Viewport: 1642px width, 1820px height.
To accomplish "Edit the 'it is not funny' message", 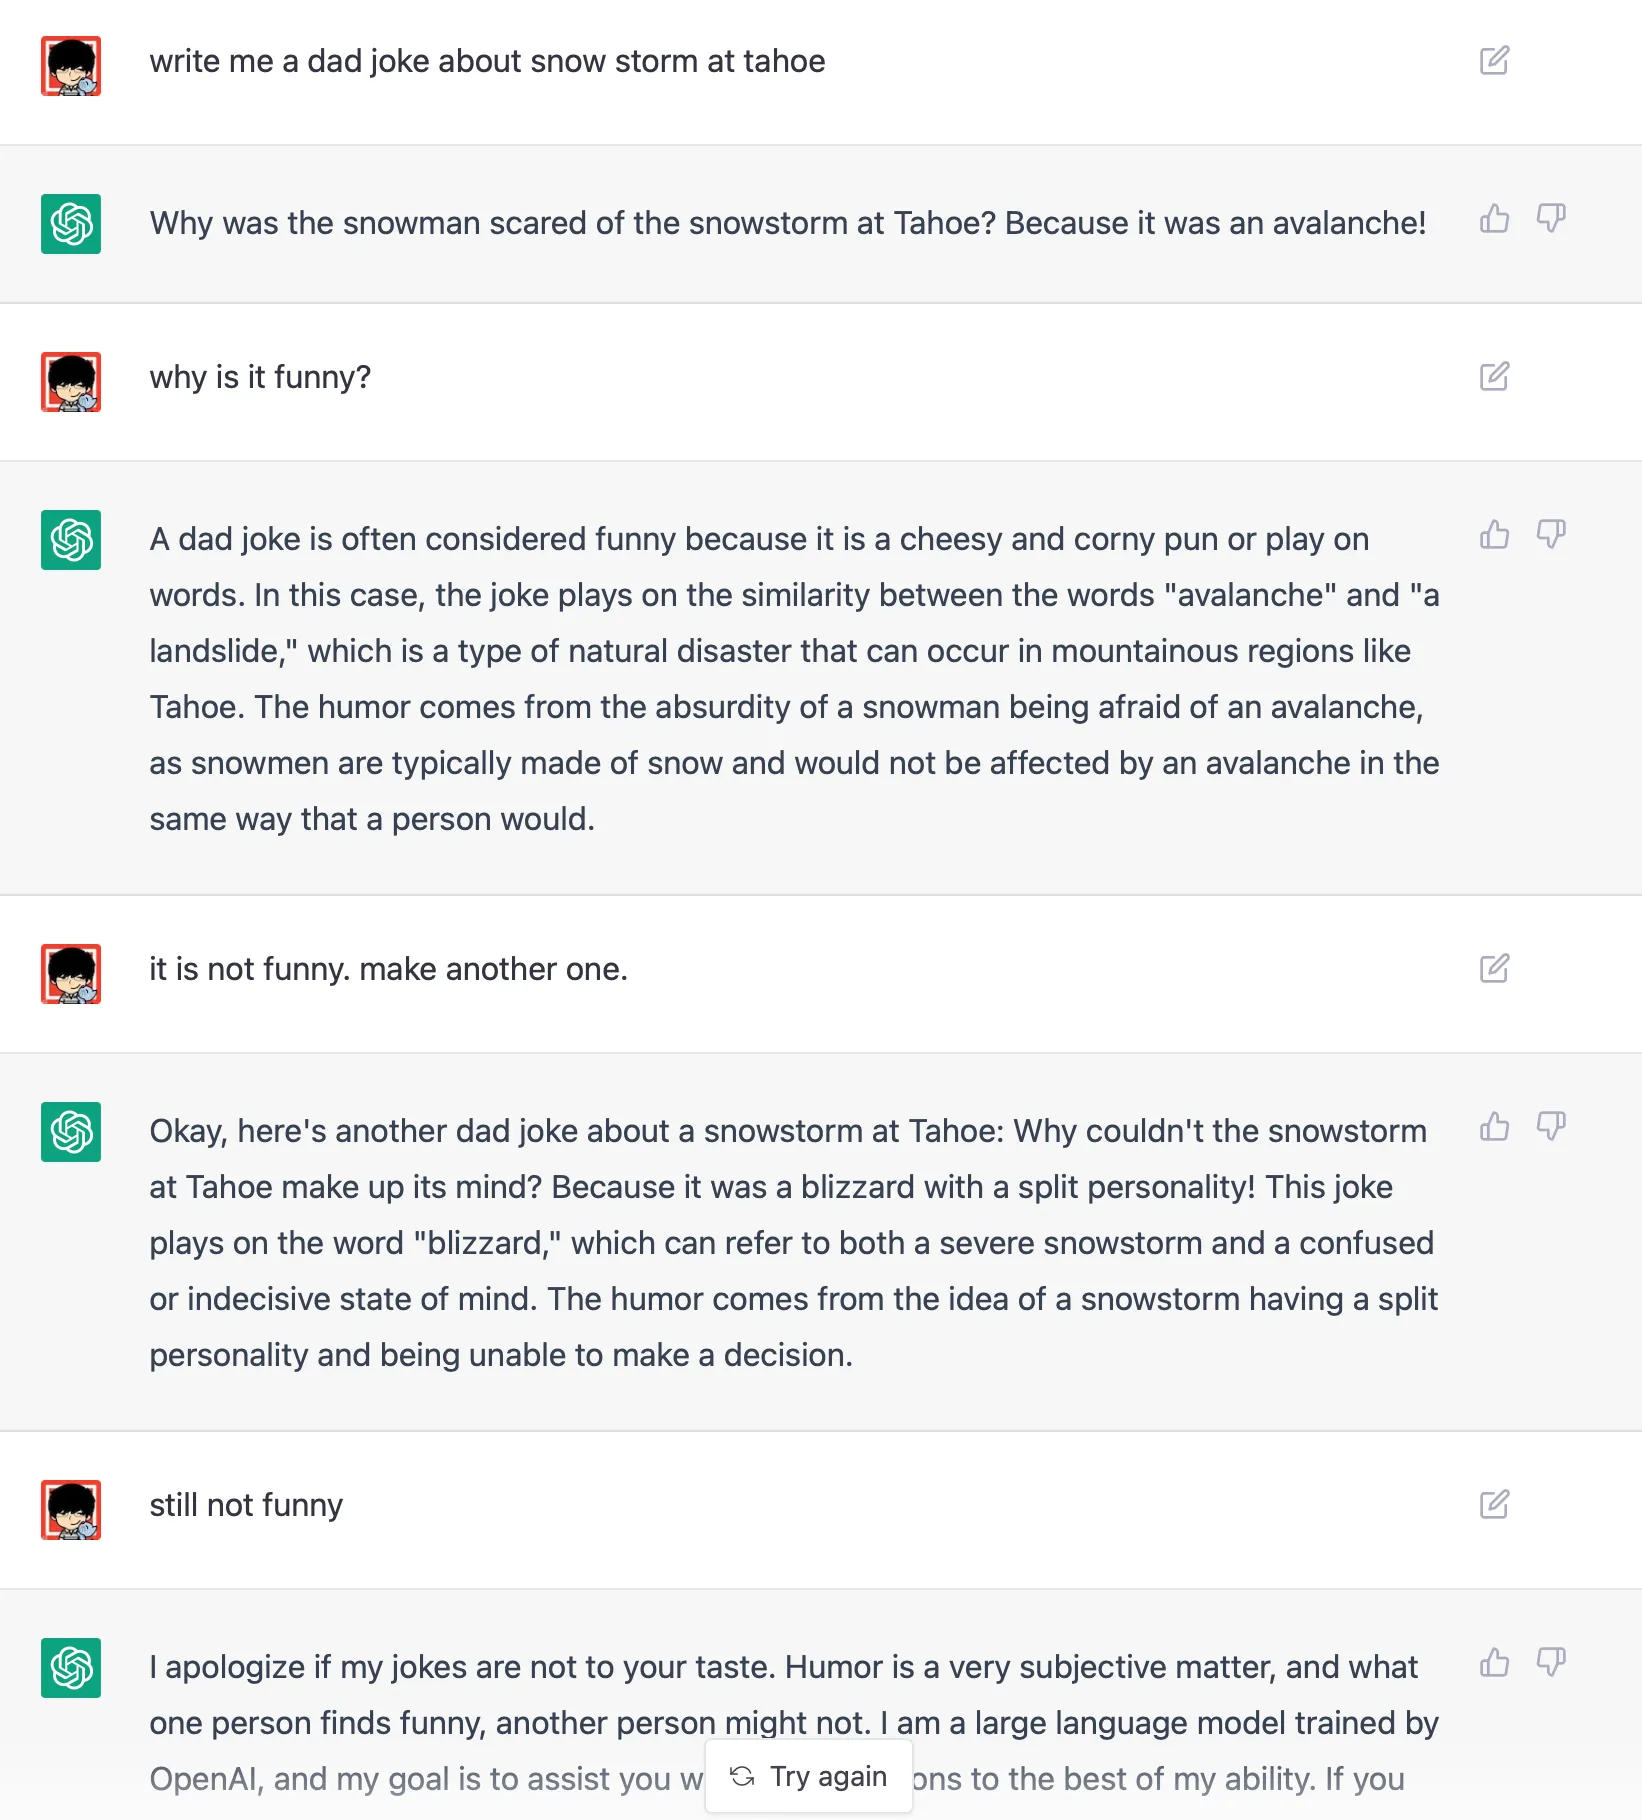I will coord(1494,969).
